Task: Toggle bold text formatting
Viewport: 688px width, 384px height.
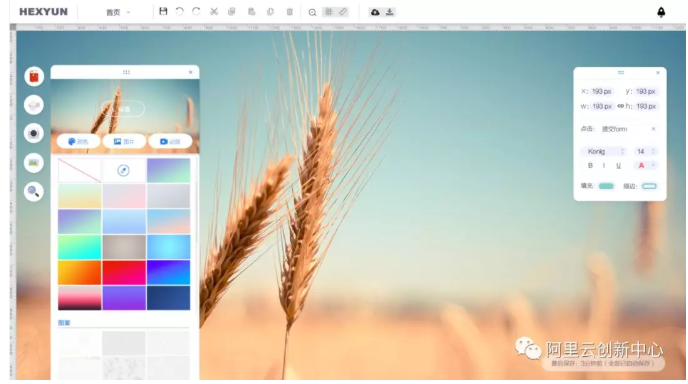Action: click(590, 165)
